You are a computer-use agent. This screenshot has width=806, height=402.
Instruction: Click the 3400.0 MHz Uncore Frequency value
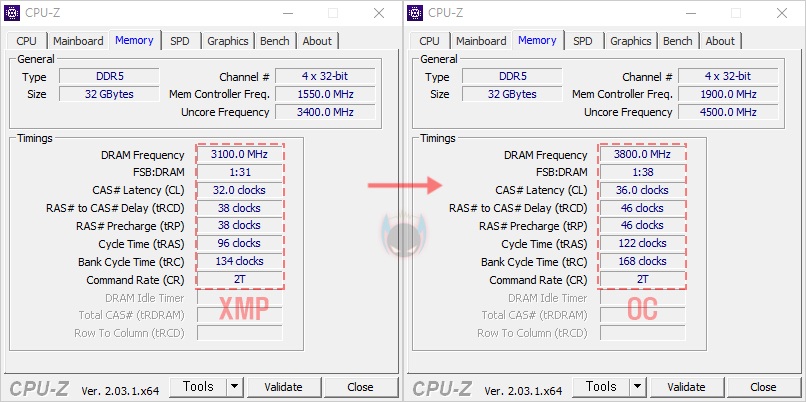click(325, 112)
